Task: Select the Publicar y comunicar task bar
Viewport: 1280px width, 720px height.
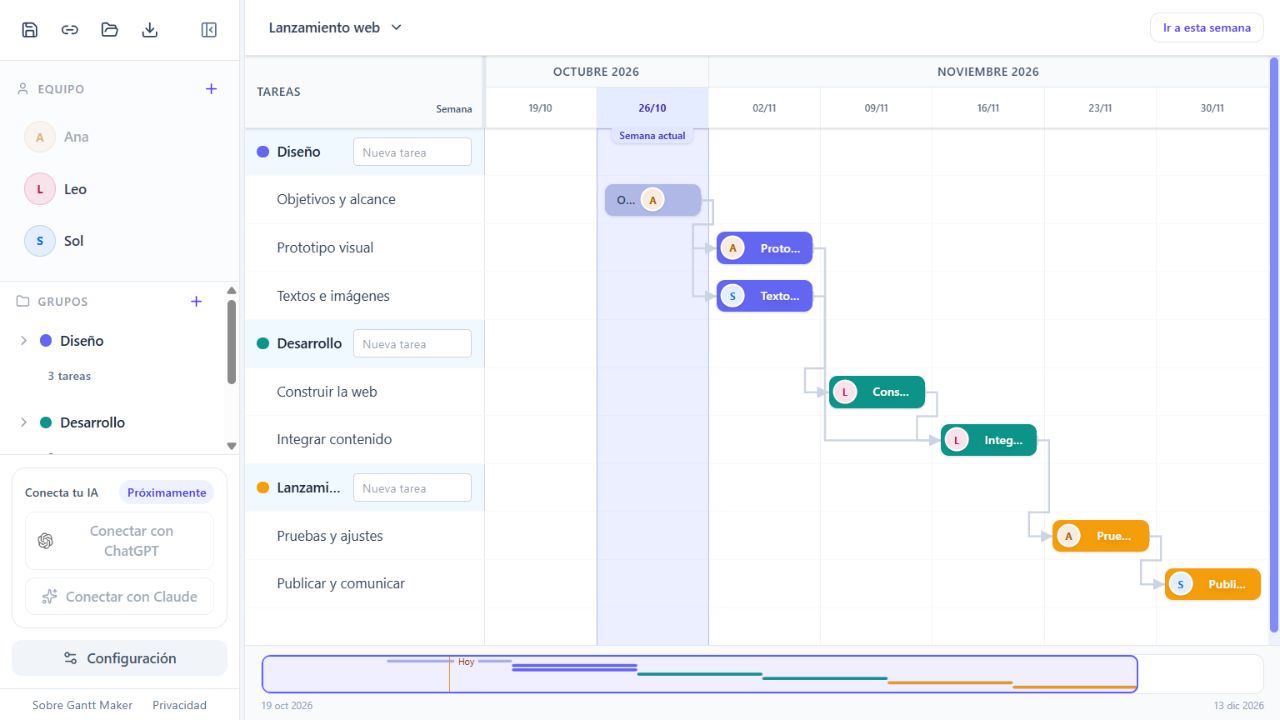Action: coord(1213,584)
